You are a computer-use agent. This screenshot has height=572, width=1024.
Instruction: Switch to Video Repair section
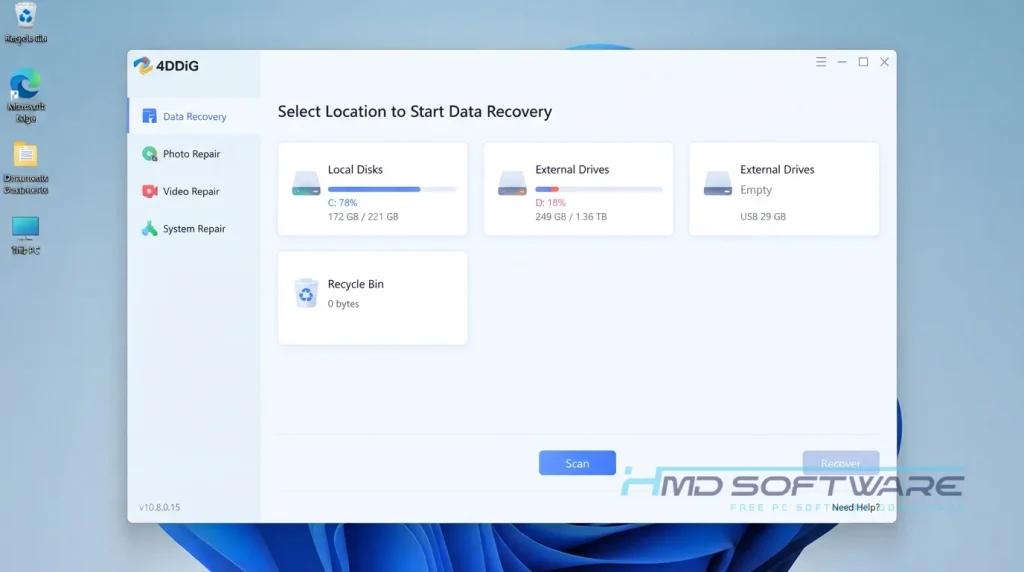point(194,191)
